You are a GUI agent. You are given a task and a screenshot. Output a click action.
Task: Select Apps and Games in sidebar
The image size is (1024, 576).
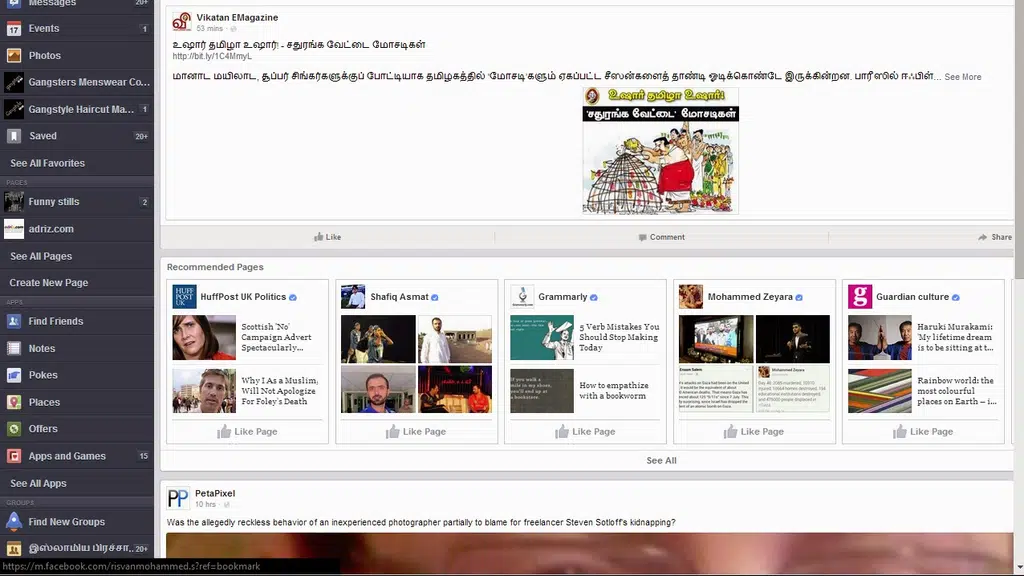point(77,456)
